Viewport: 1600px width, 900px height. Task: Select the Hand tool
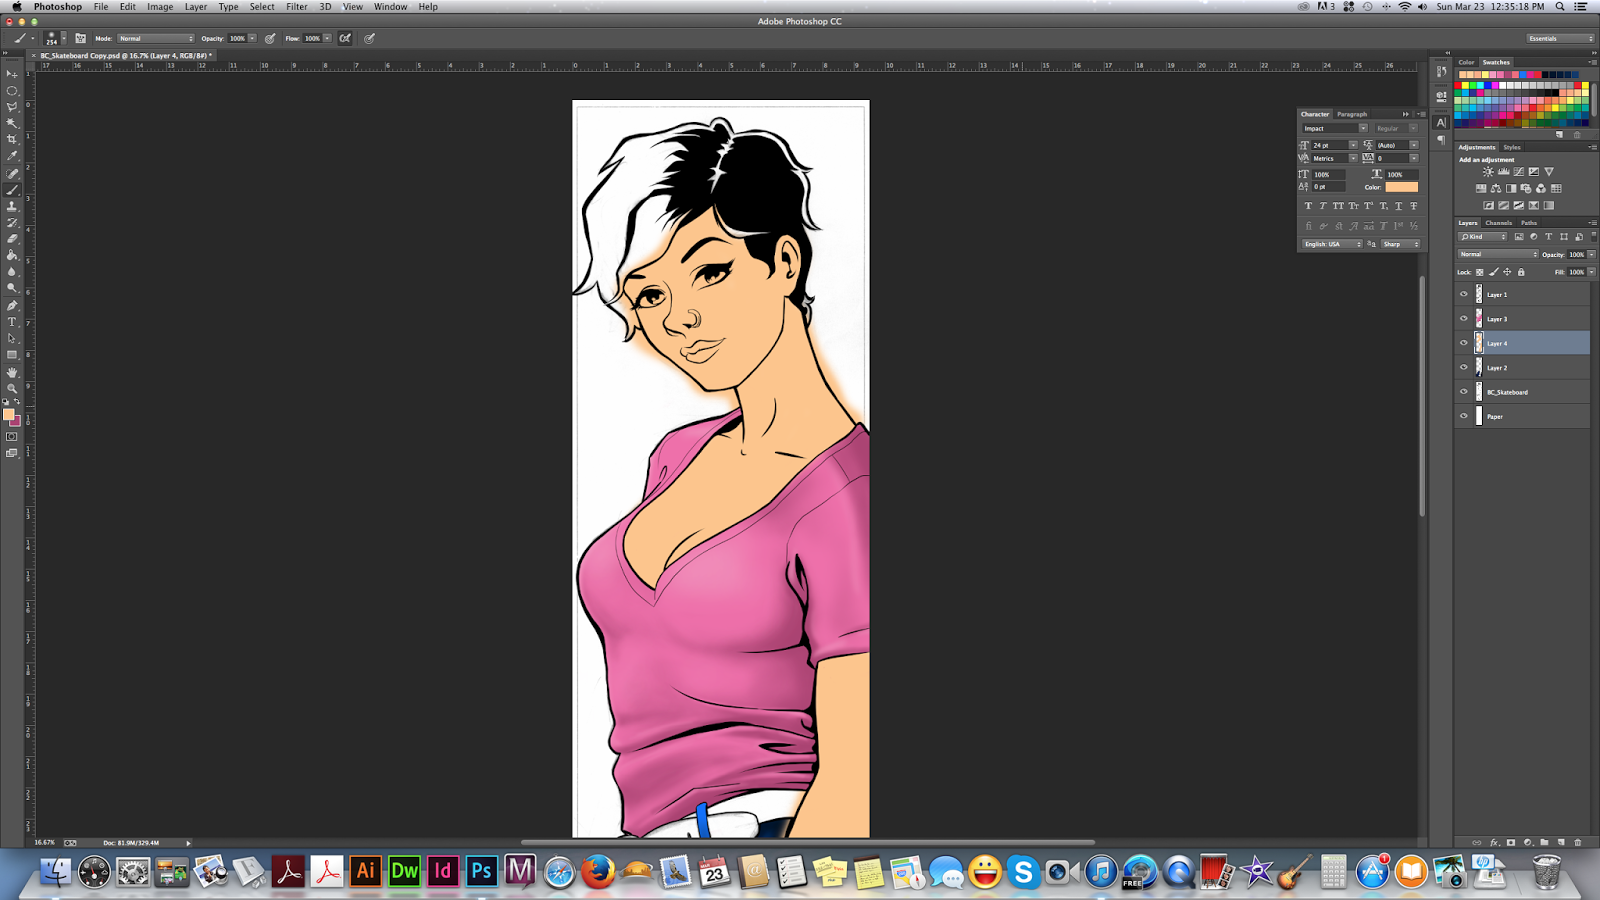pyautogui.click(x=12, y=372)
